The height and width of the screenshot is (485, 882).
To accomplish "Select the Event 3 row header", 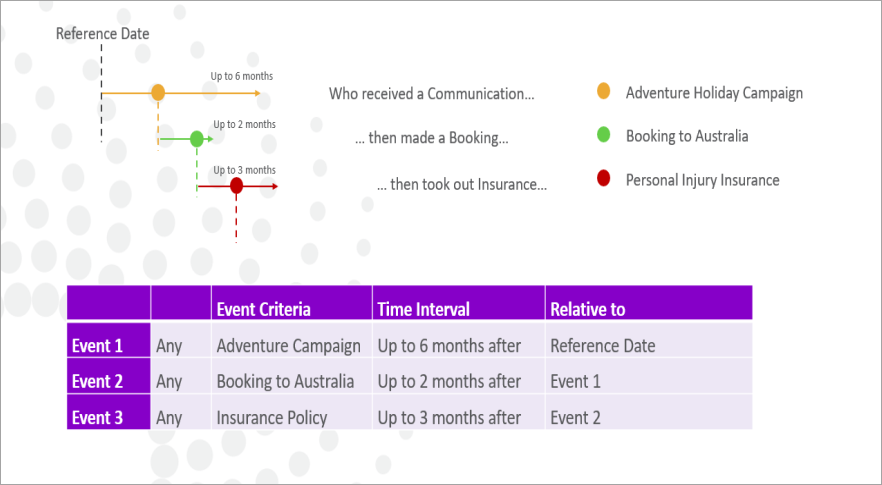I will pos(109,412).
